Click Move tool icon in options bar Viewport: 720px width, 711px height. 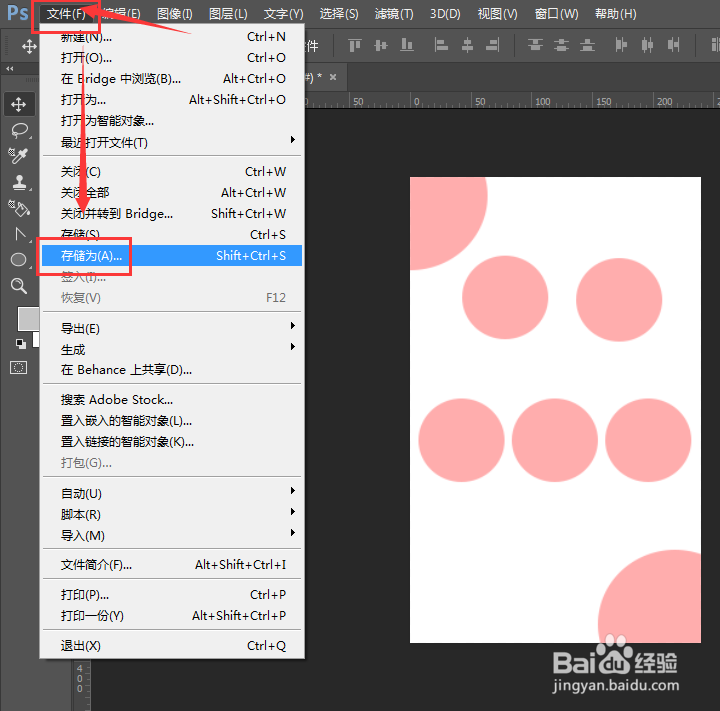(29, 46)
